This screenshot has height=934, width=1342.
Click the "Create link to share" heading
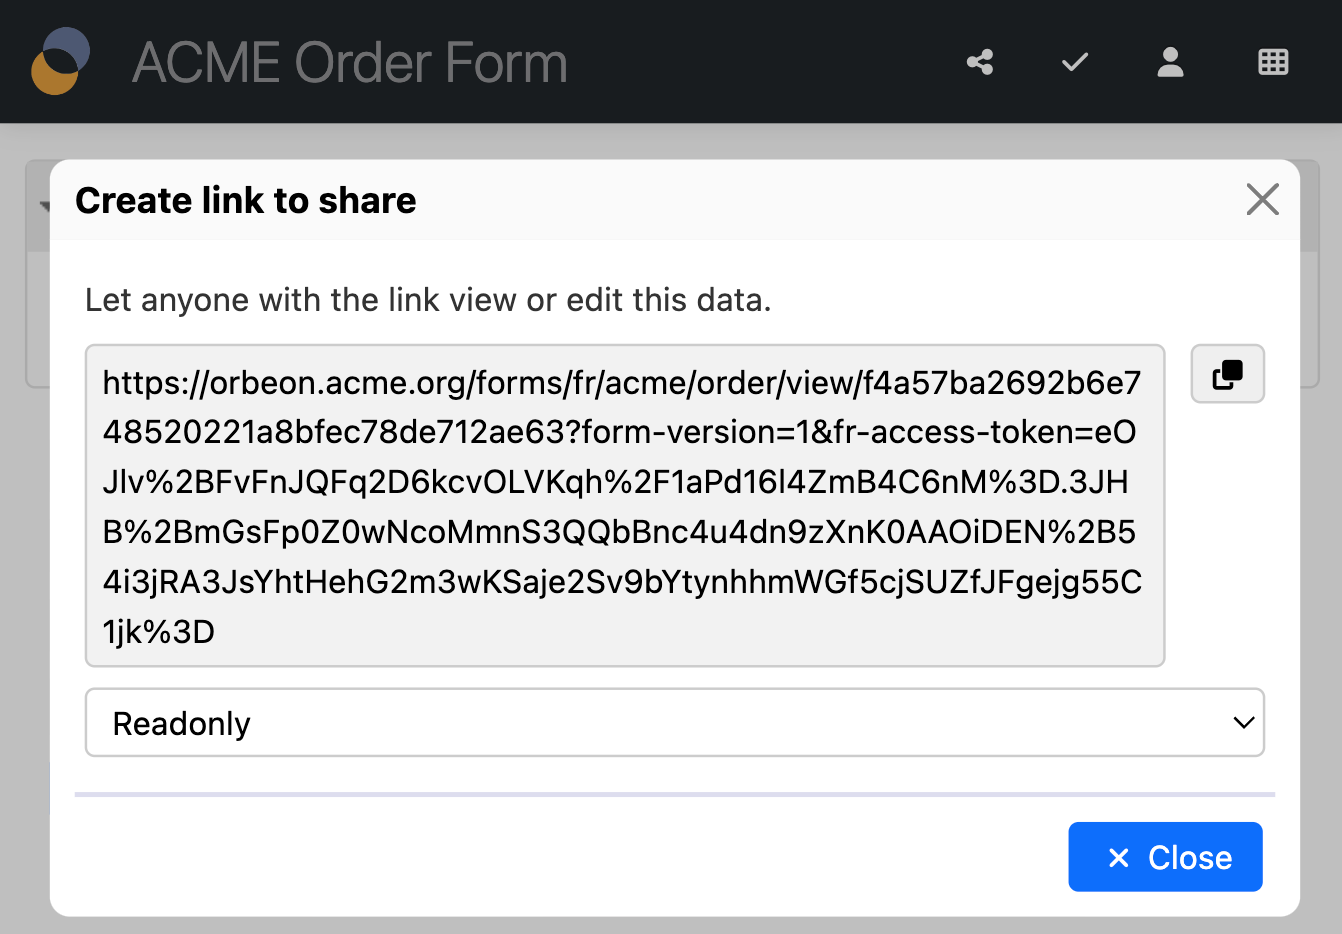pos(246,201)
